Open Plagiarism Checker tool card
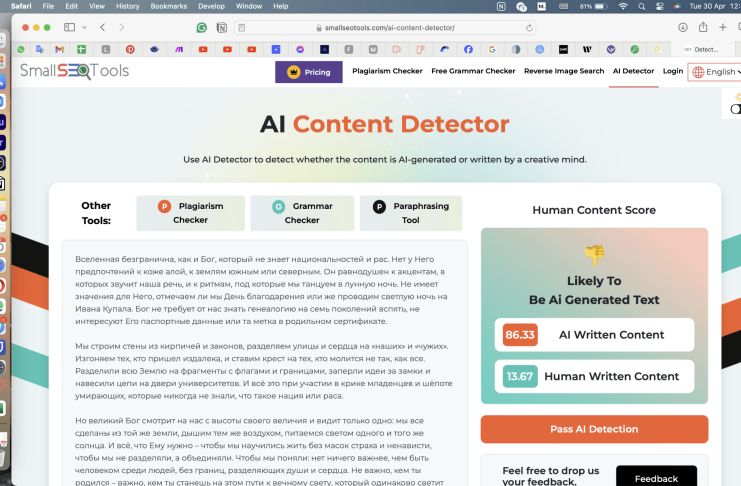Image resolution: width=741 pixels, height=486 pixels. 190,213
